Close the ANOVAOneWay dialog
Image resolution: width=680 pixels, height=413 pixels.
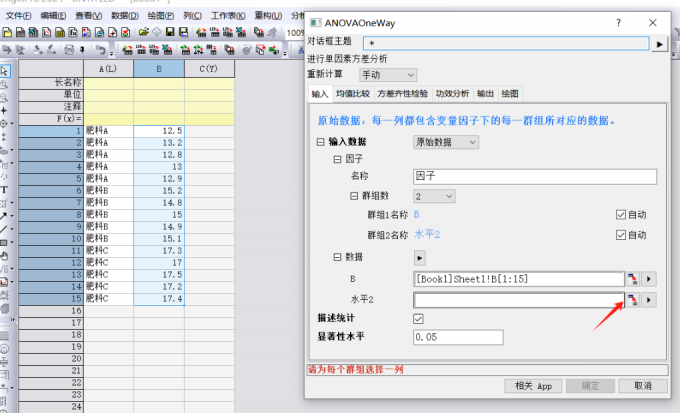652,23
